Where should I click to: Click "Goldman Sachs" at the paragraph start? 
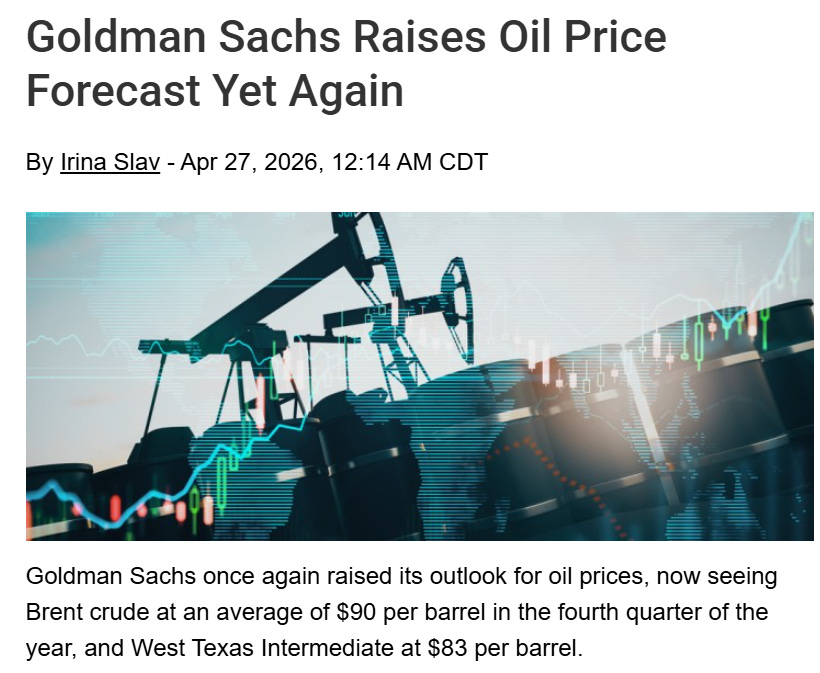coord(111,576)
